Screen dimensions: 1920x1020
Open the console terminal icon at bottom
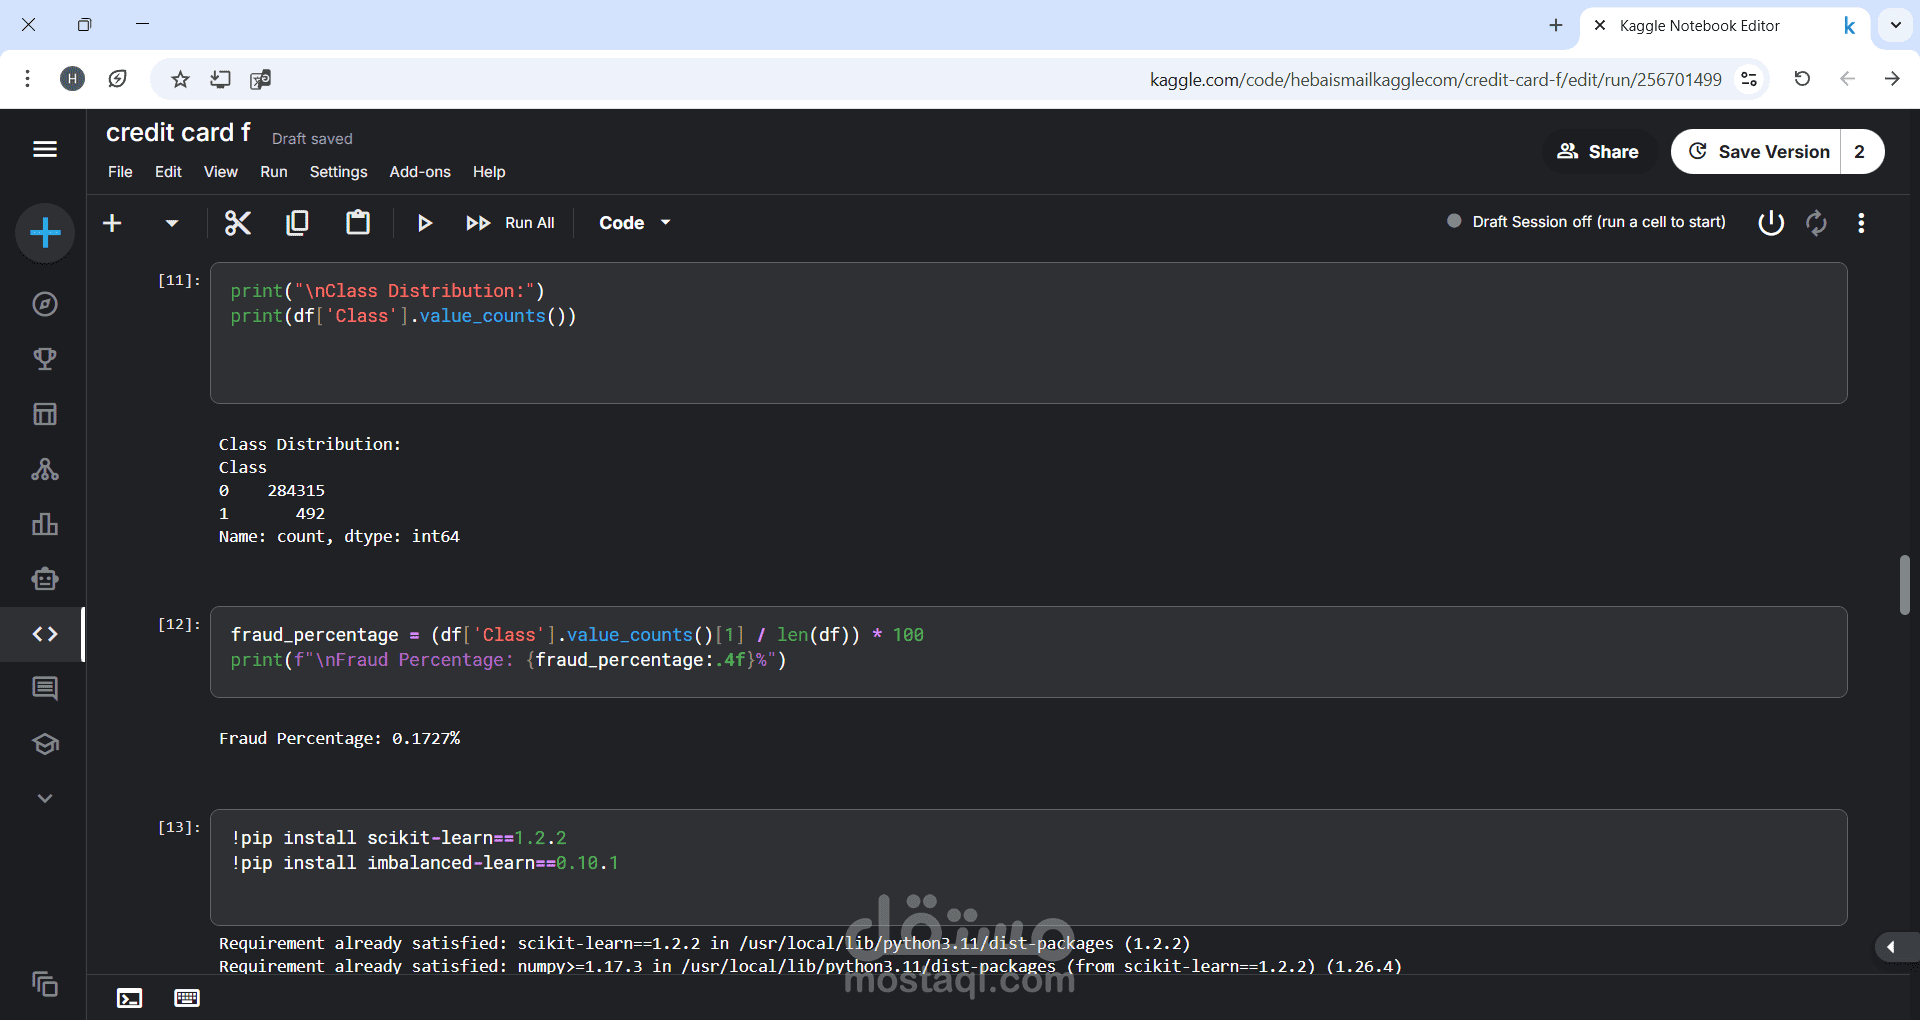tap(130, 998)
